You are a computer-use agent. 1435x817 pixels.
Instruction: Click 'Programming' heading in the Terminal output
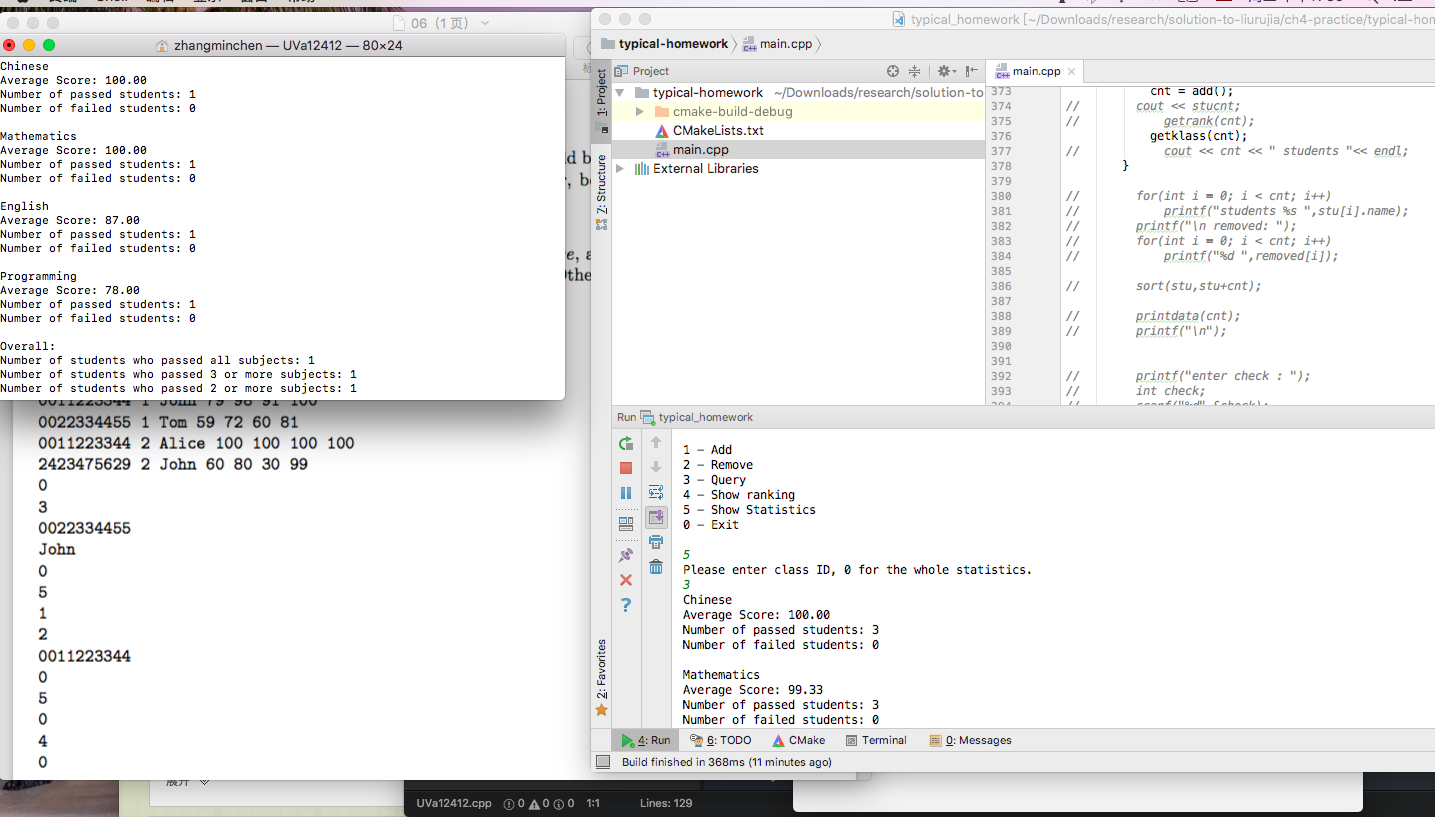(38, 276)
